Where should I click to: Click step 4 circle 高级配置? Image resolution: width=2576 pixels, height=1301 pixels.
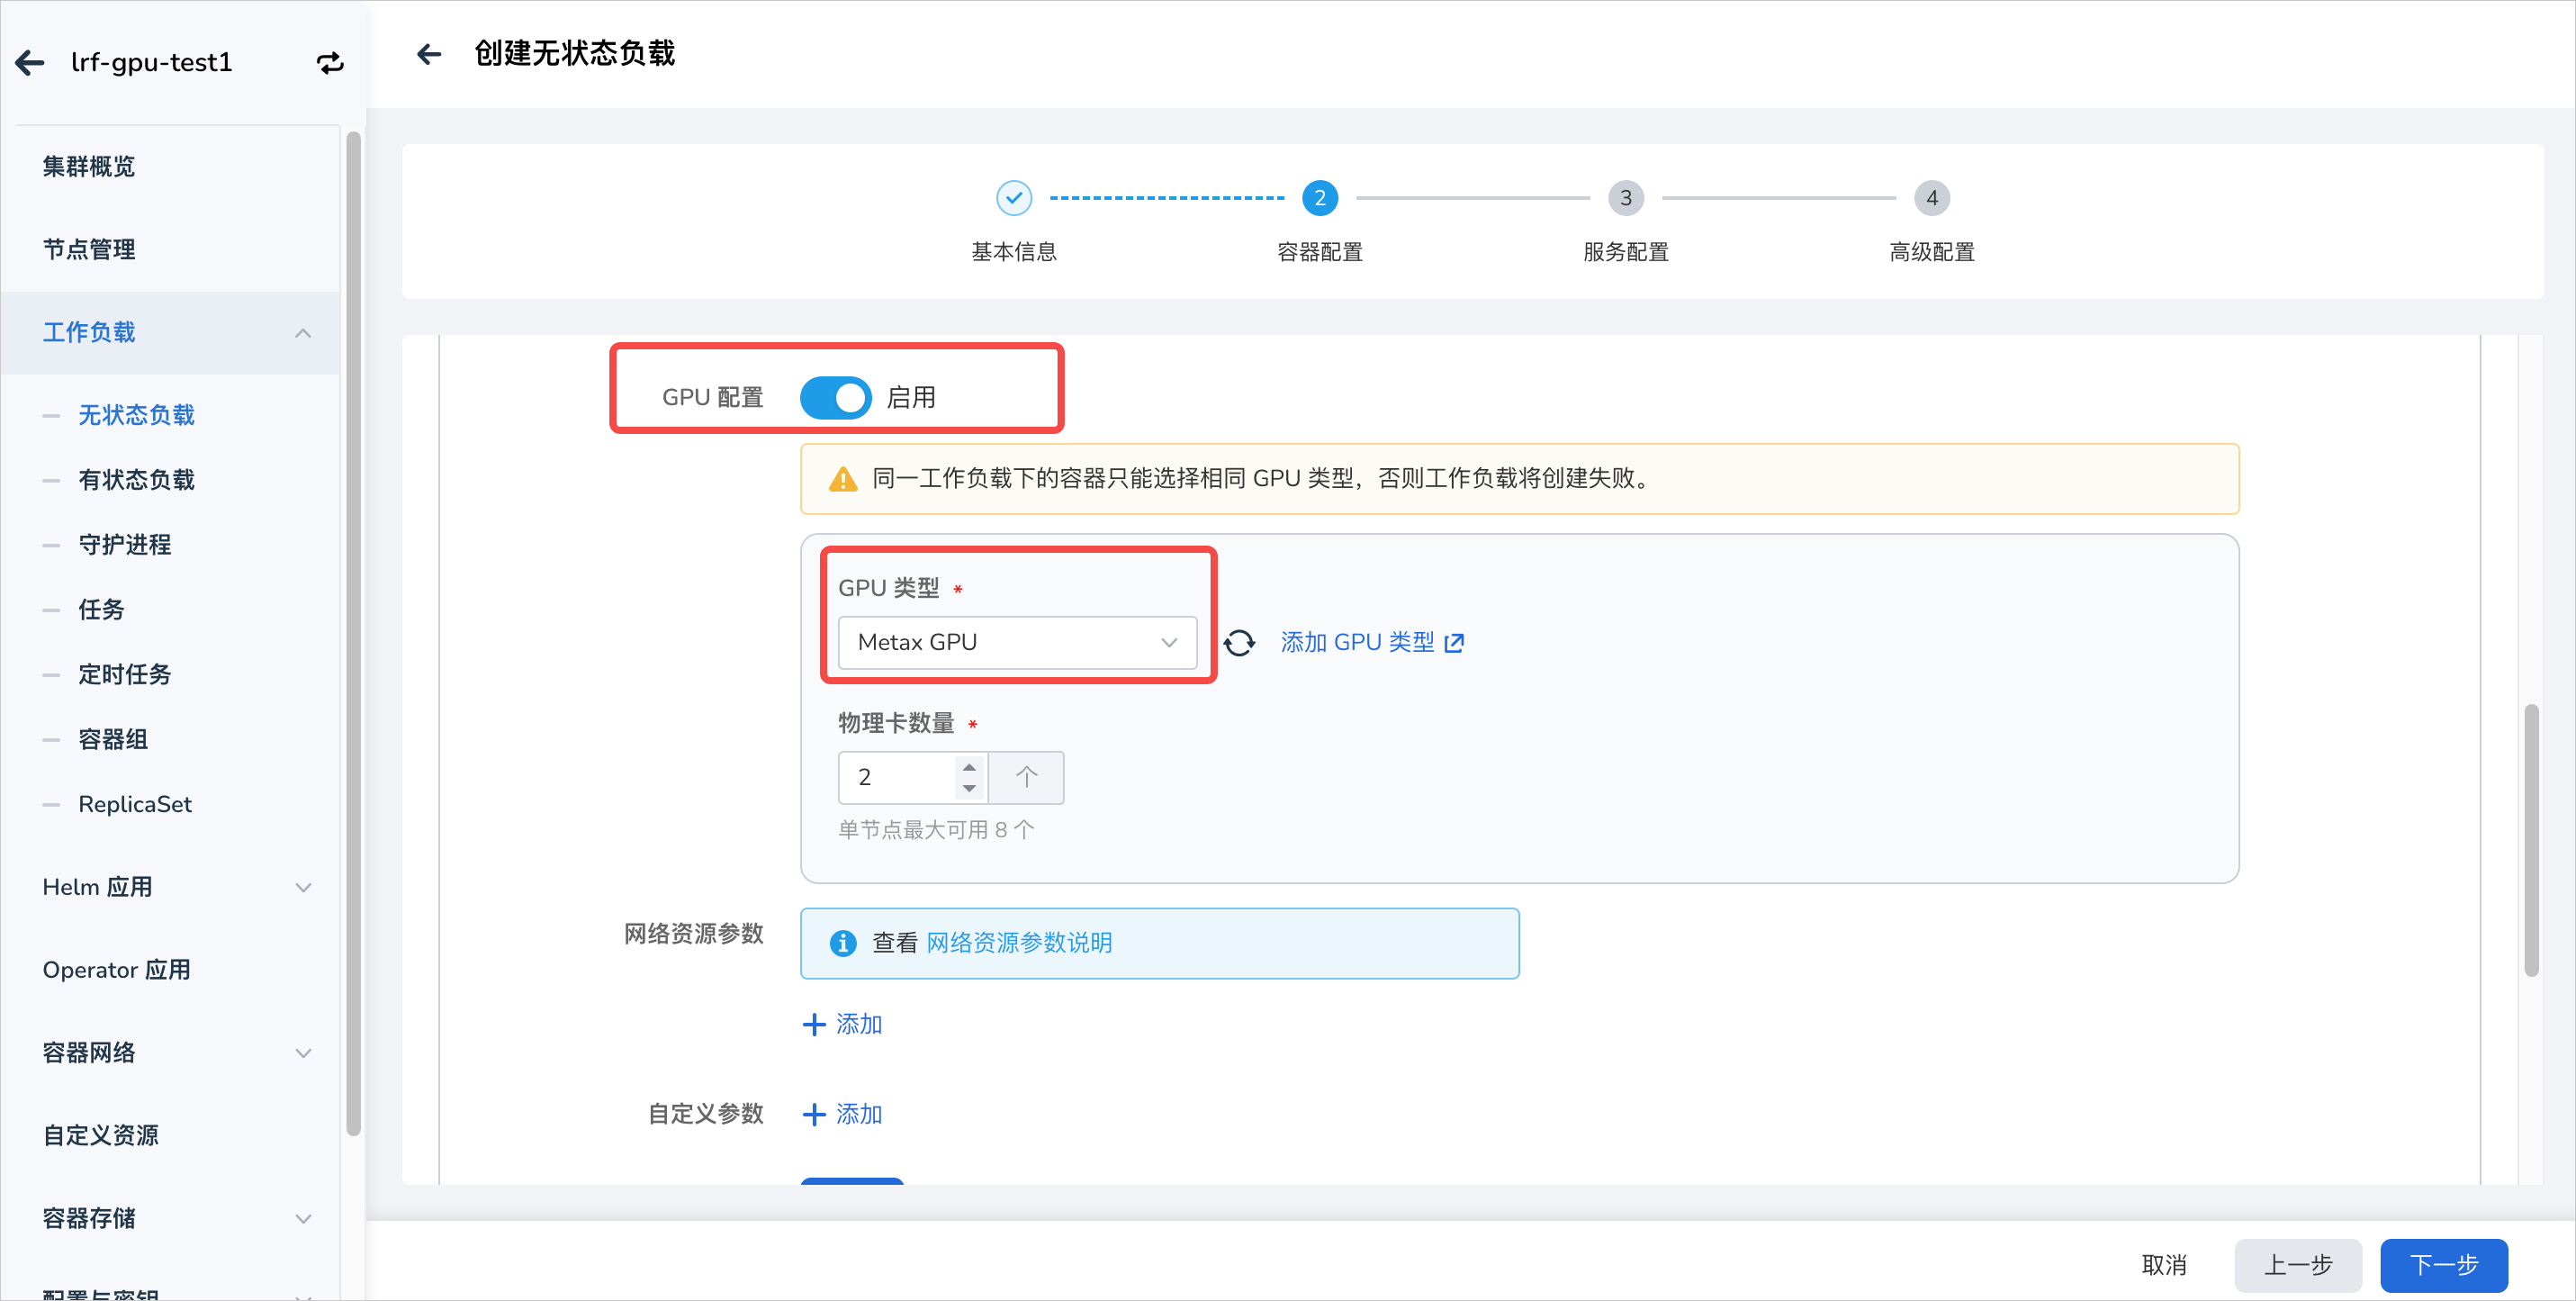click(1932, 198)
